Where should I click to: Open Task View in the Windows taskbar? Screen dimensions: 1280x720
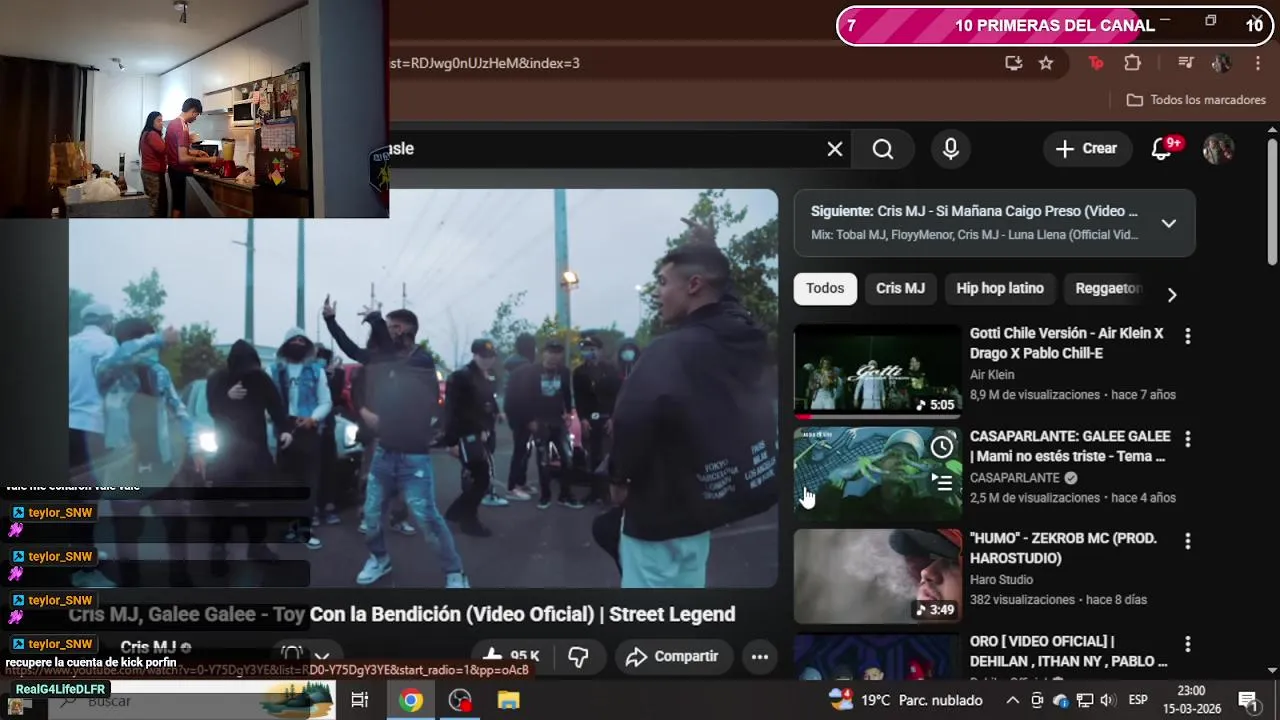360,700
